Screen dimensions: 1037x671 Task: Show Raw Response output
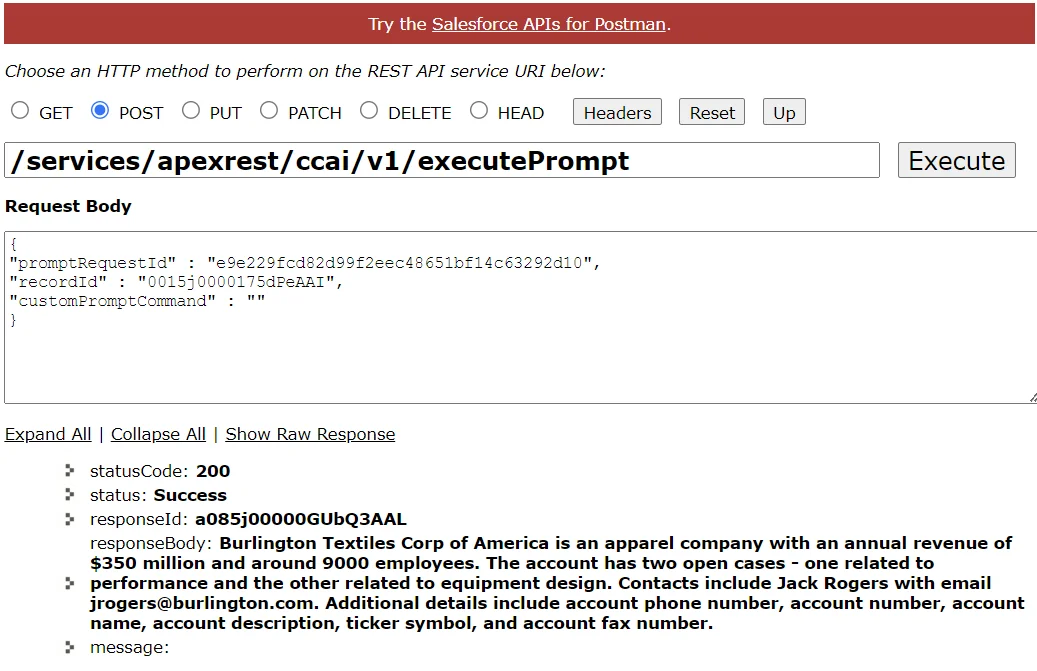click(310, 434)
